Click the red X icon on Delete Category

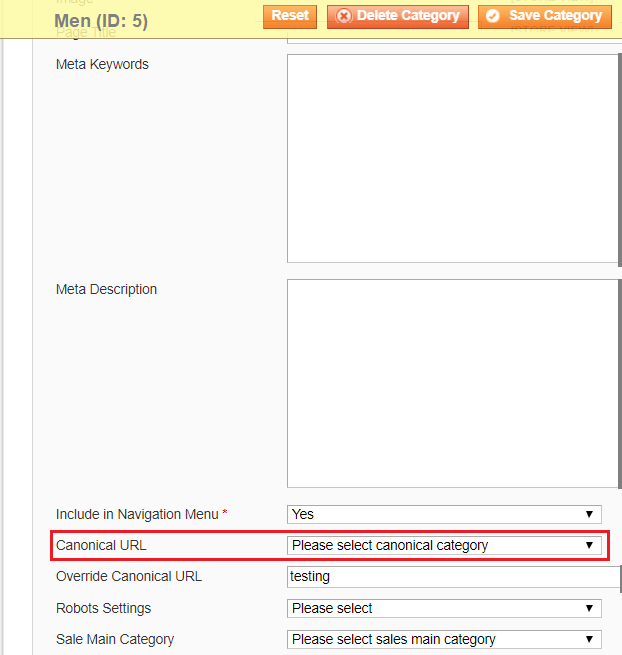point(344,17)
